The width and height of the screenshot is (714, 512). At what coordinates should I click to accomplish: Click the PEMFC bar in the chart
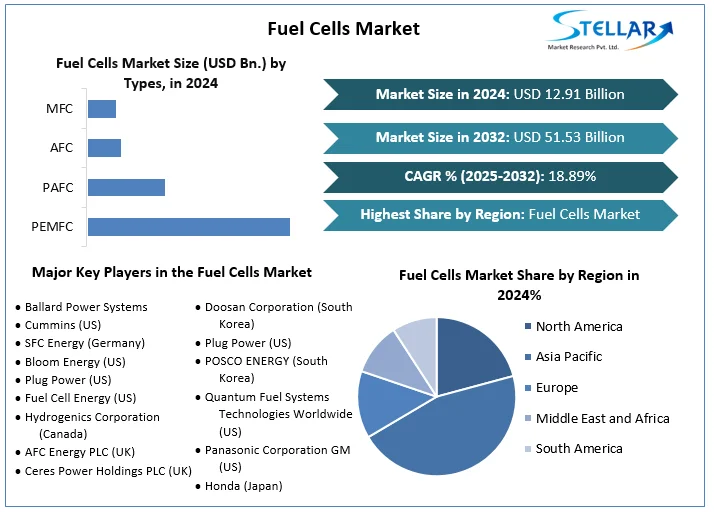pyautogui.click(x=189, y=227)
